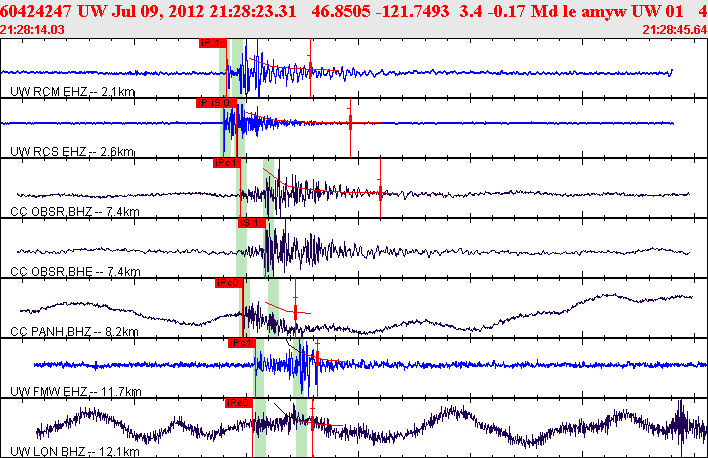Click the end time 21:28:45.64
Screen dimensions: 708x458
click(675, 30)
